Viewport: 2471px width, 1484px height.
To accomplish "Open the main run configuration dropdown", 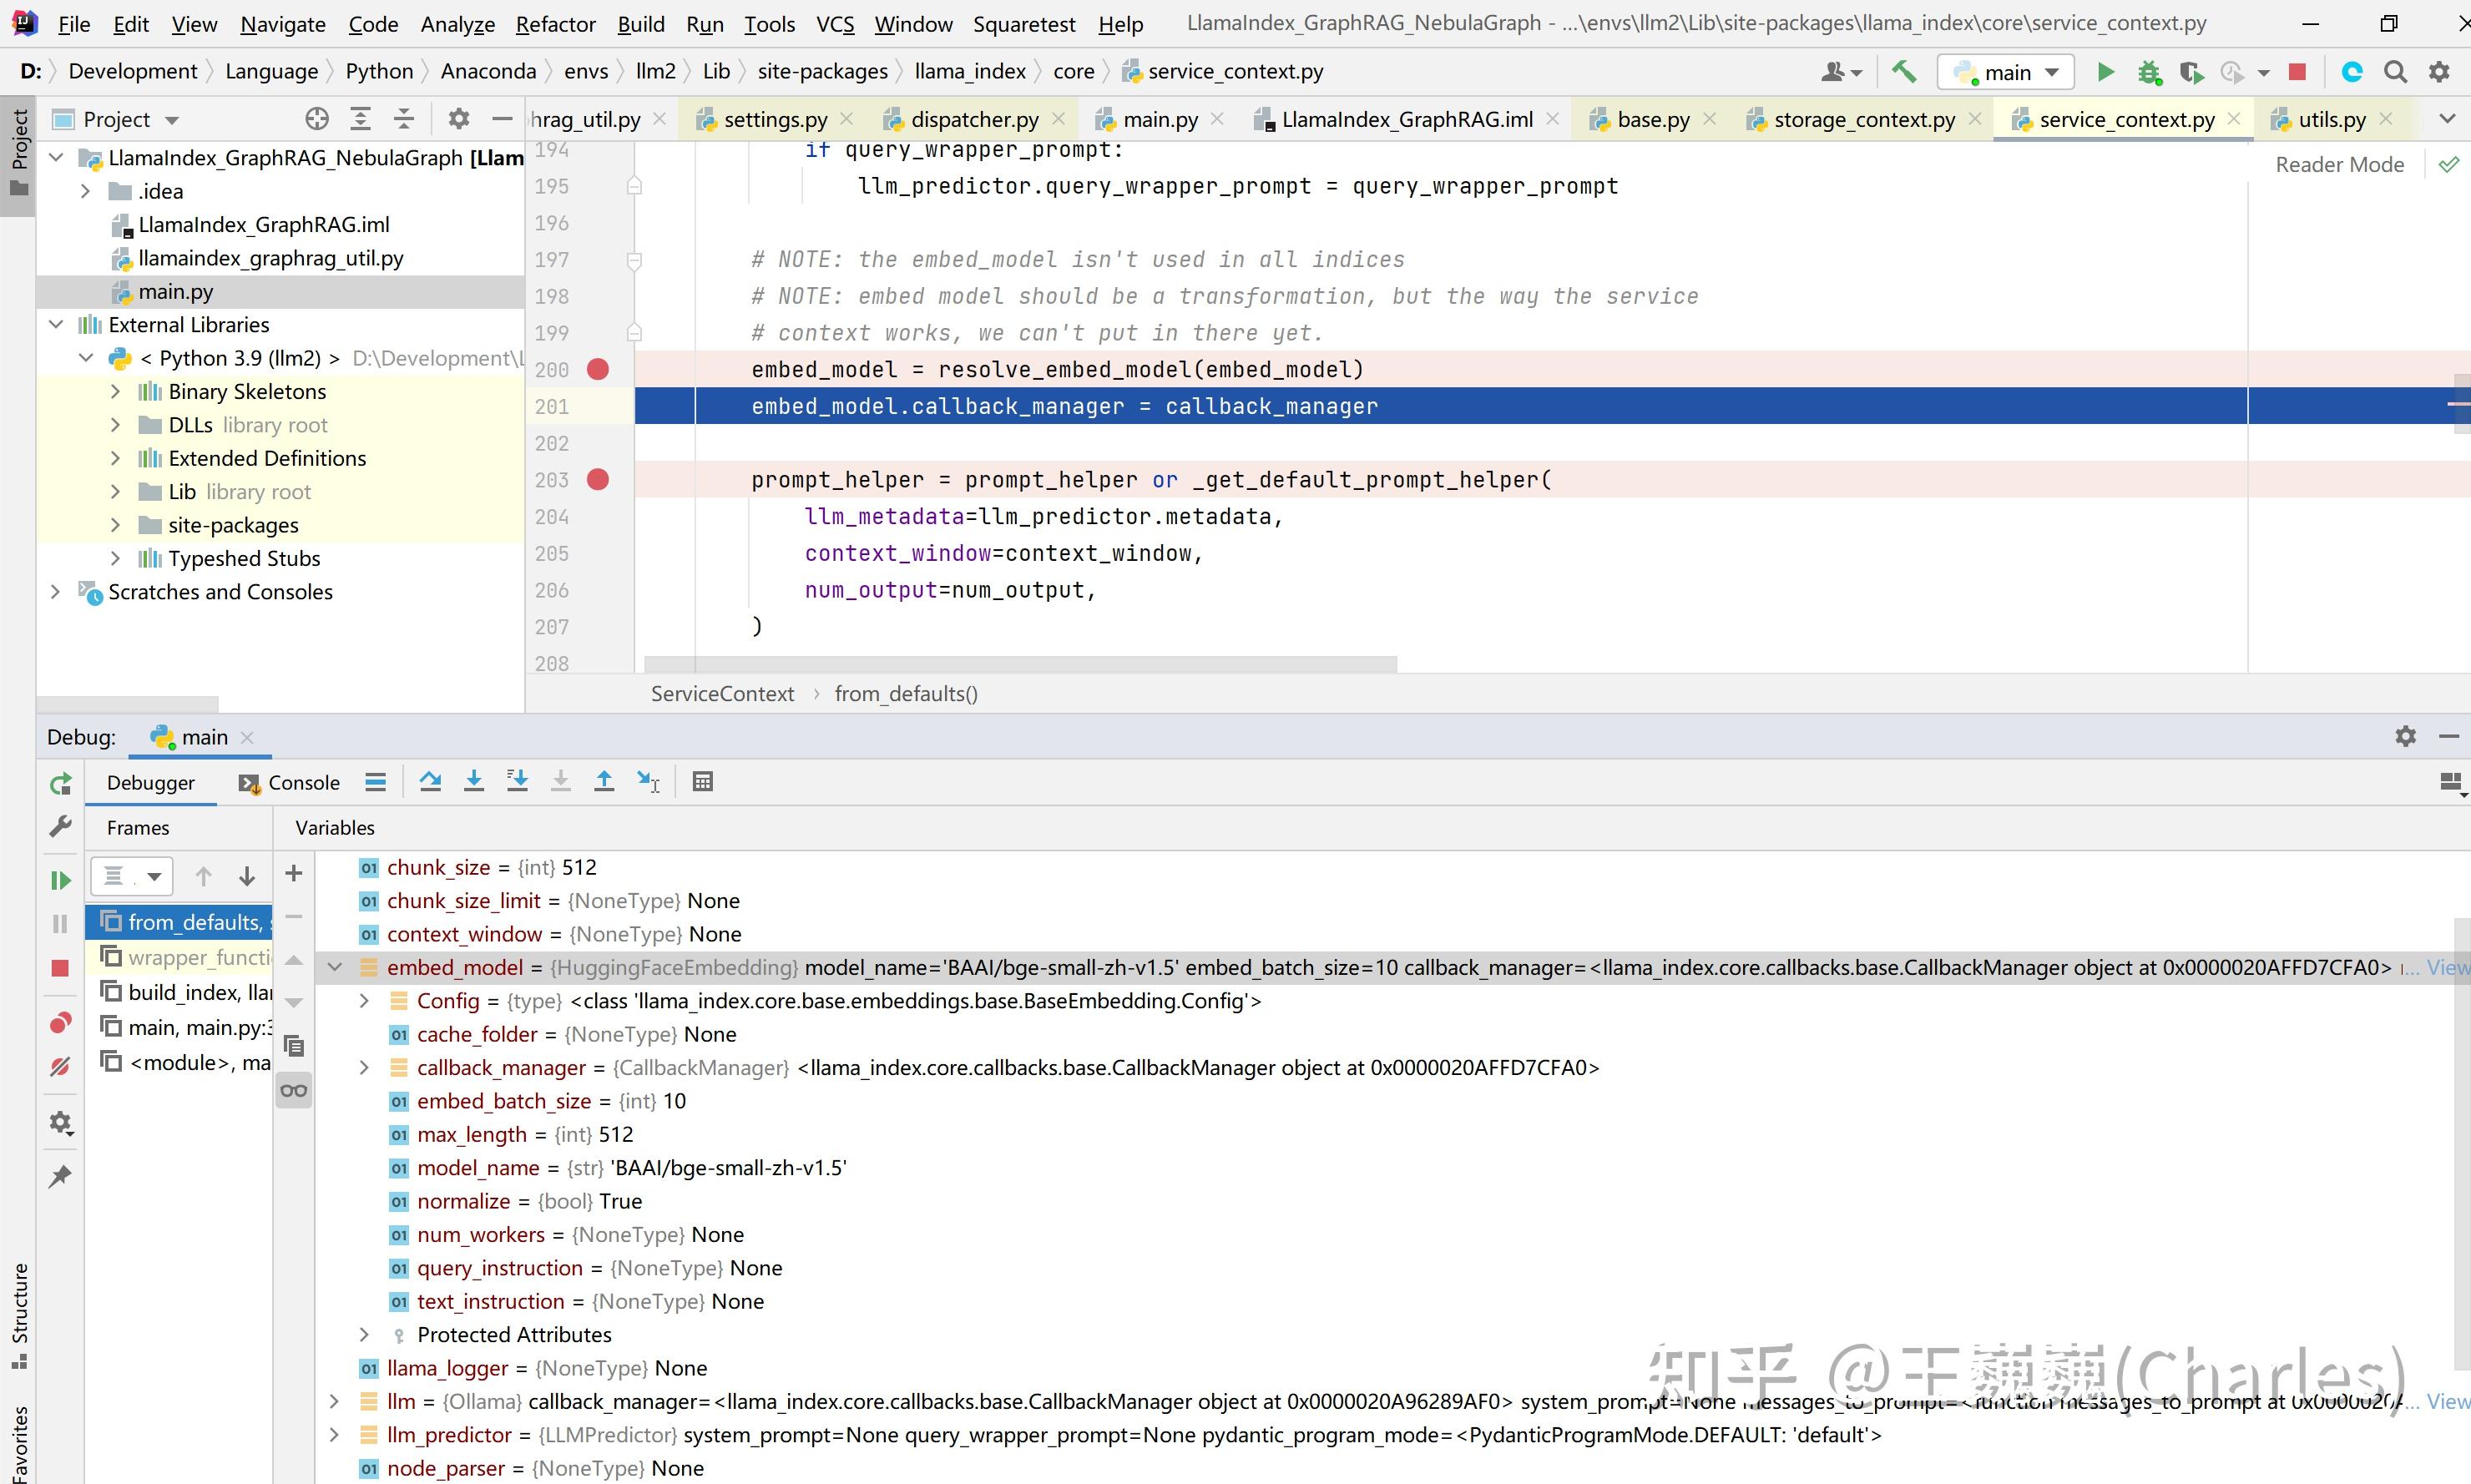I will pyautogui.click(x=2005, y=72).
